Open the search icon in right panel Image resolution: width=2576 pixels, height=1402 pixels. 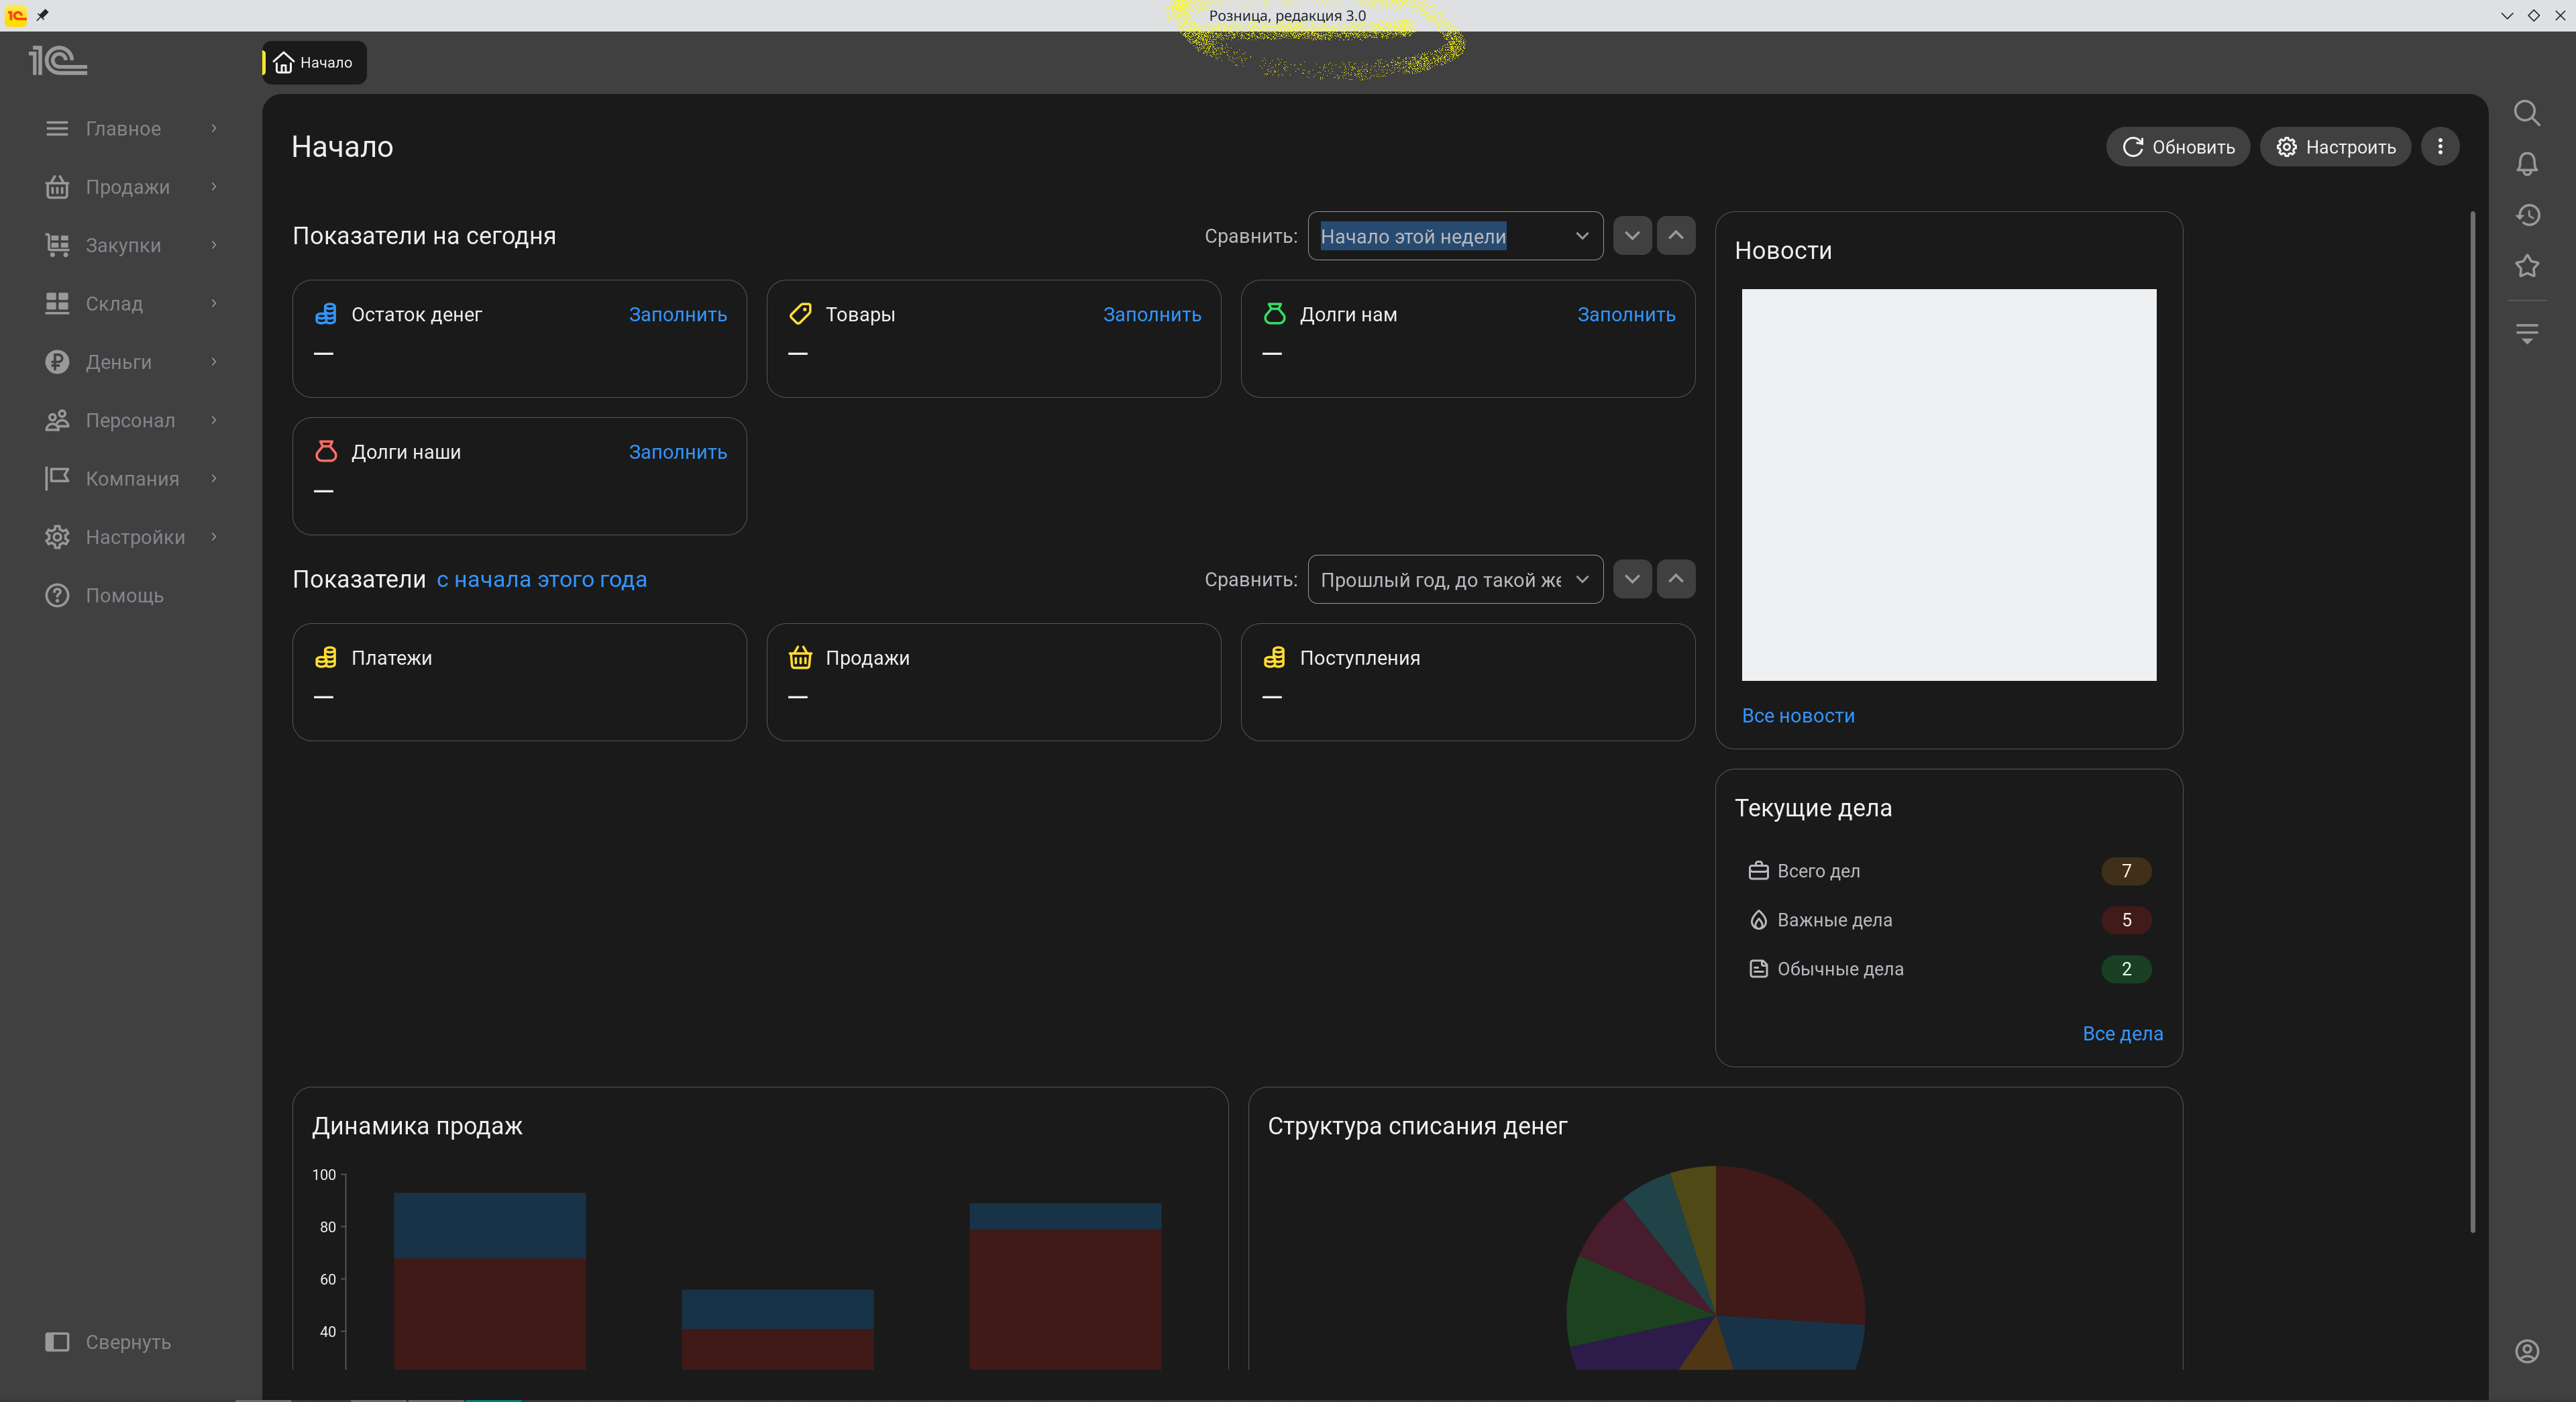[2526, 113]
